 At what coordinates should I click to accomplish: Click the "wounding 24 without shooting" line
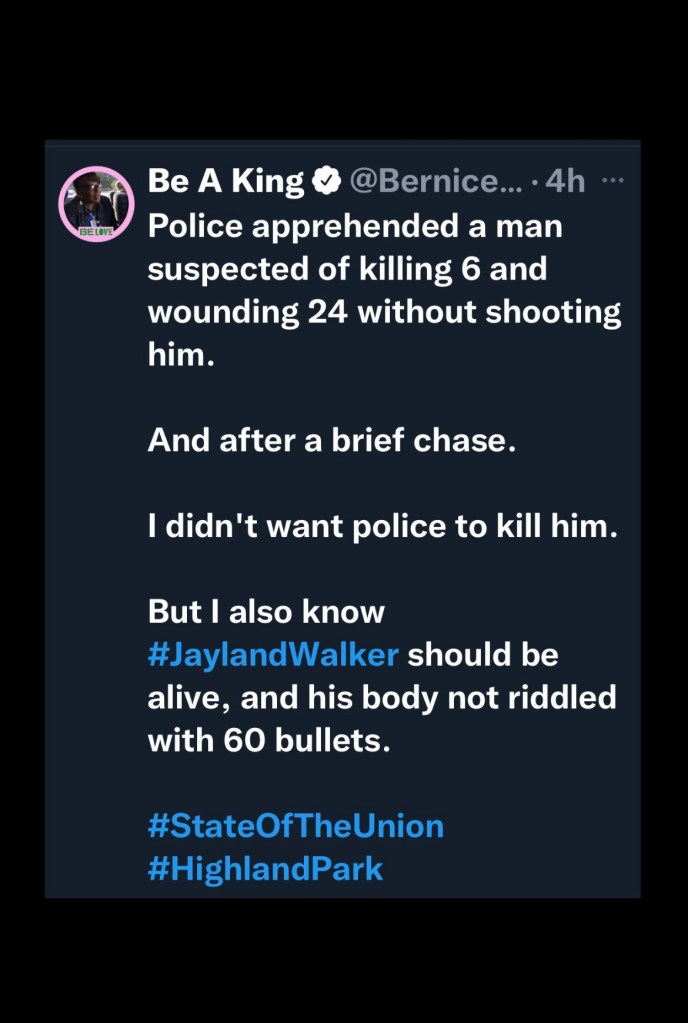point(384,312)
